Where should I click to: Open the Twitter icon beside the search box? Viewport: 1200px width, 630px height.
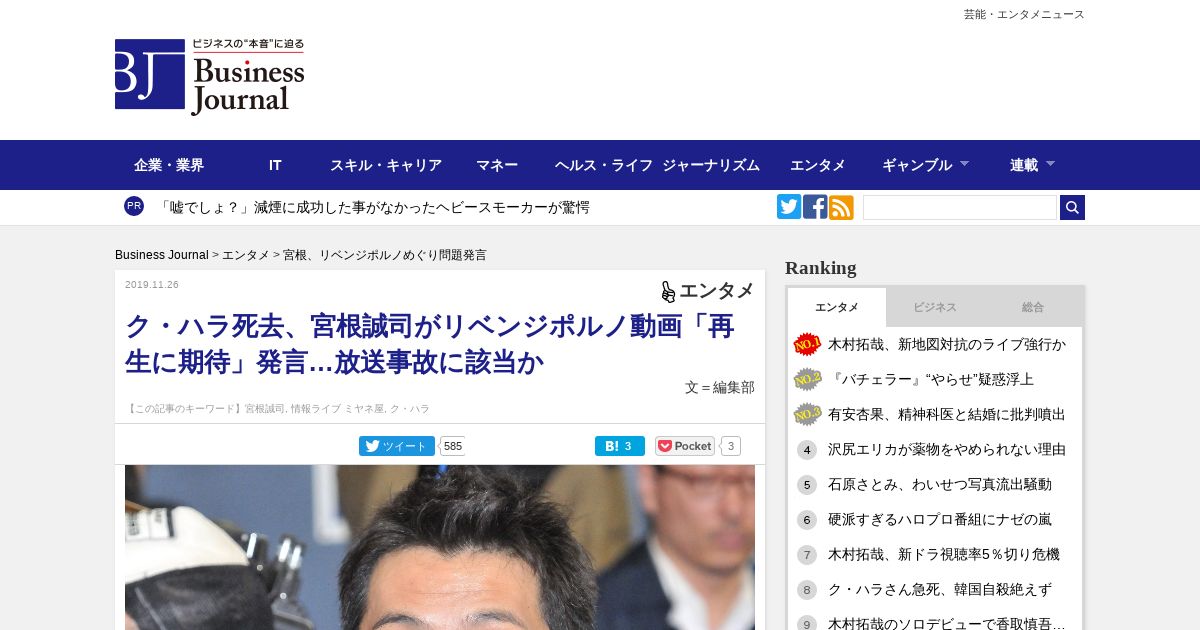coord(789,207)
